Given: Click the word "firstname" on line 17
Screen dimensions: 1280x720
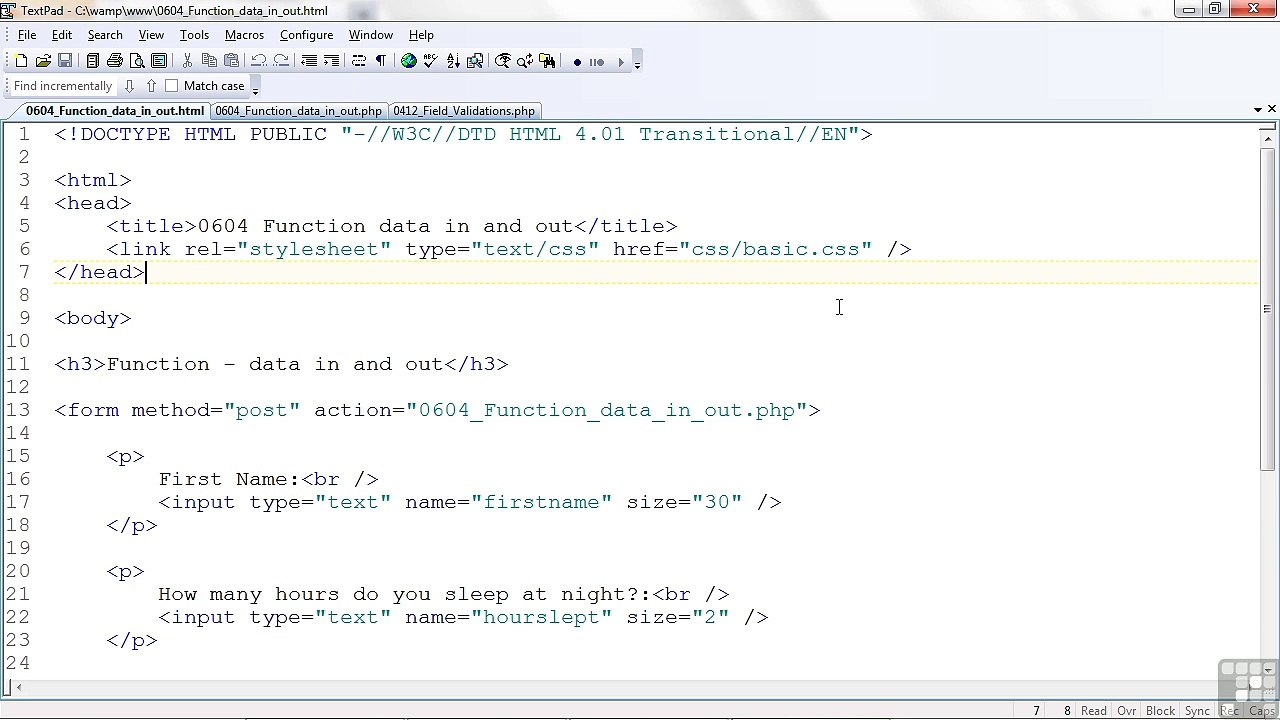Looking at the screenshot, I should pyautogui.click(x=541, y=502).
